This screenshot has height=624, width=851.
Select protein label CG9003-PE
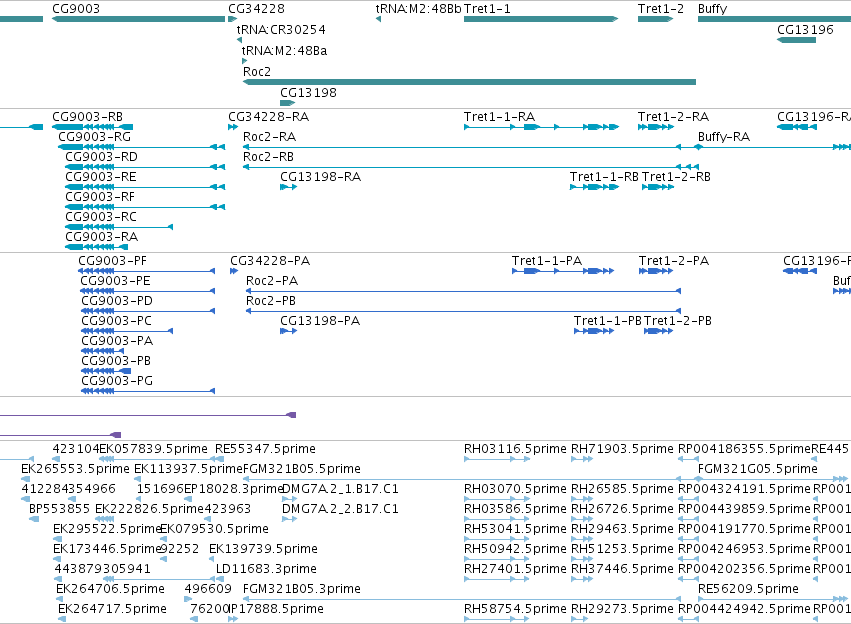pyautogui.click(x=115, y=281)
